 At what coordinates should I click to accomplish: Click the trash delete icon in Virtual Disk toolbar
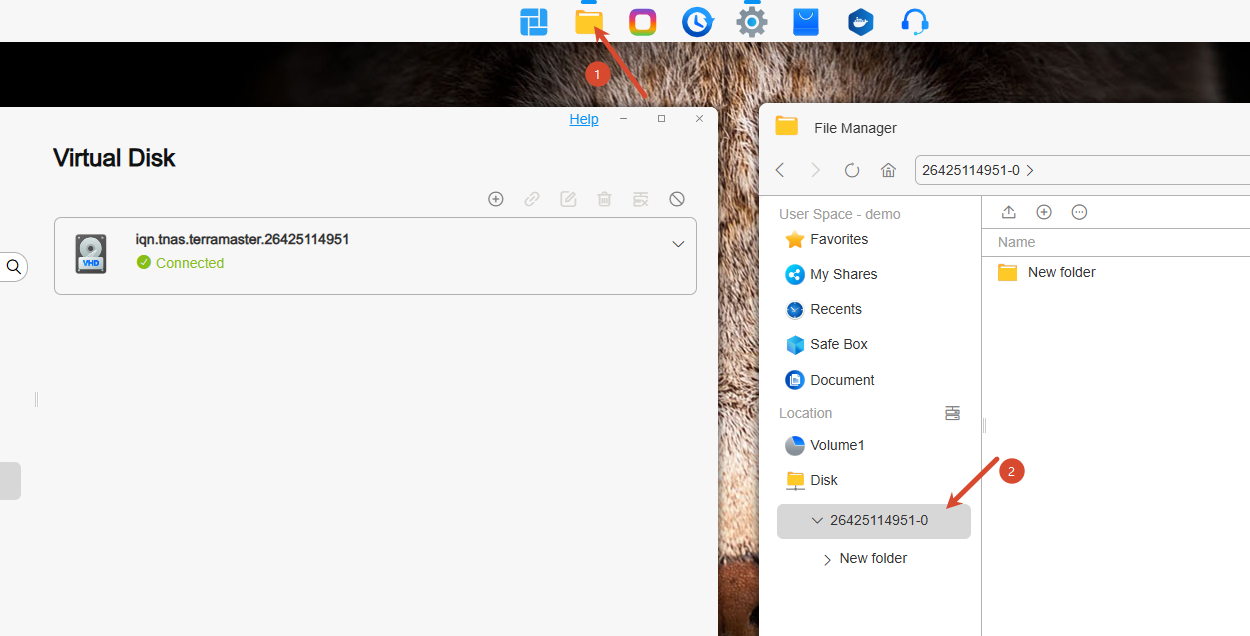coord(604,199)
